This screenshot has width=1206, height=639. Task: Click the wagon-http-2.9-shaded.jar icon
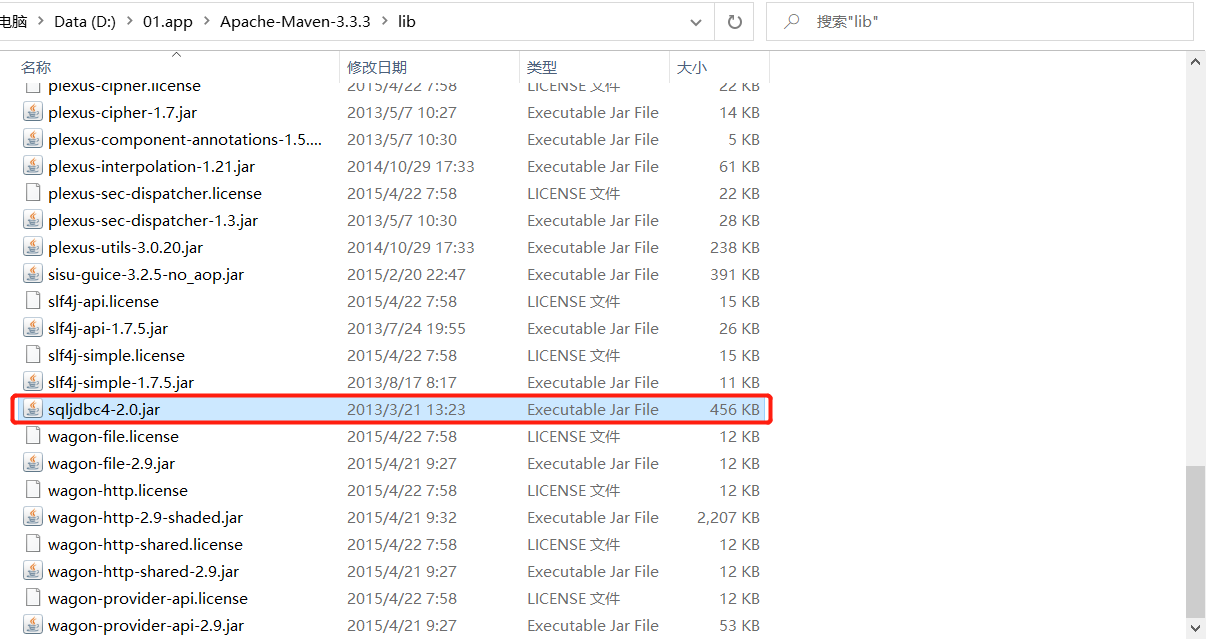(33, 517)
